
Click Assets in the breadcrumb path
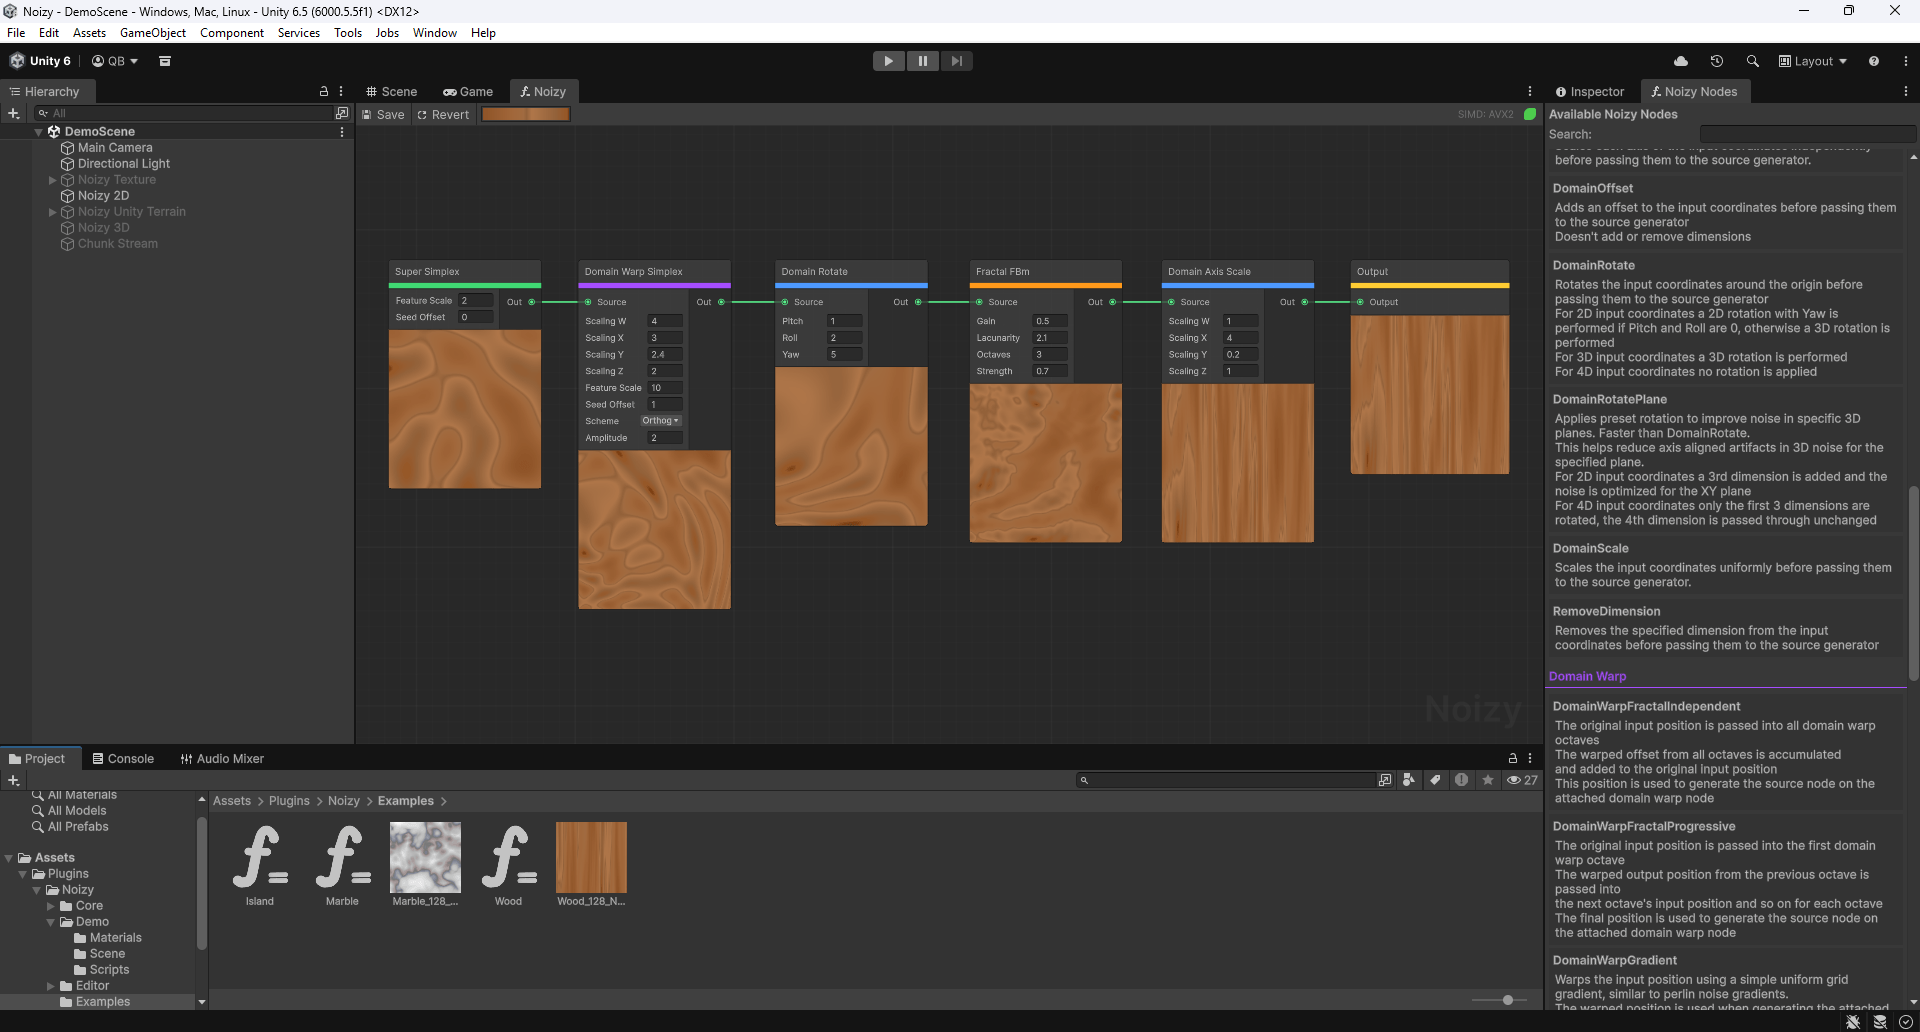(x=232, y=801)
